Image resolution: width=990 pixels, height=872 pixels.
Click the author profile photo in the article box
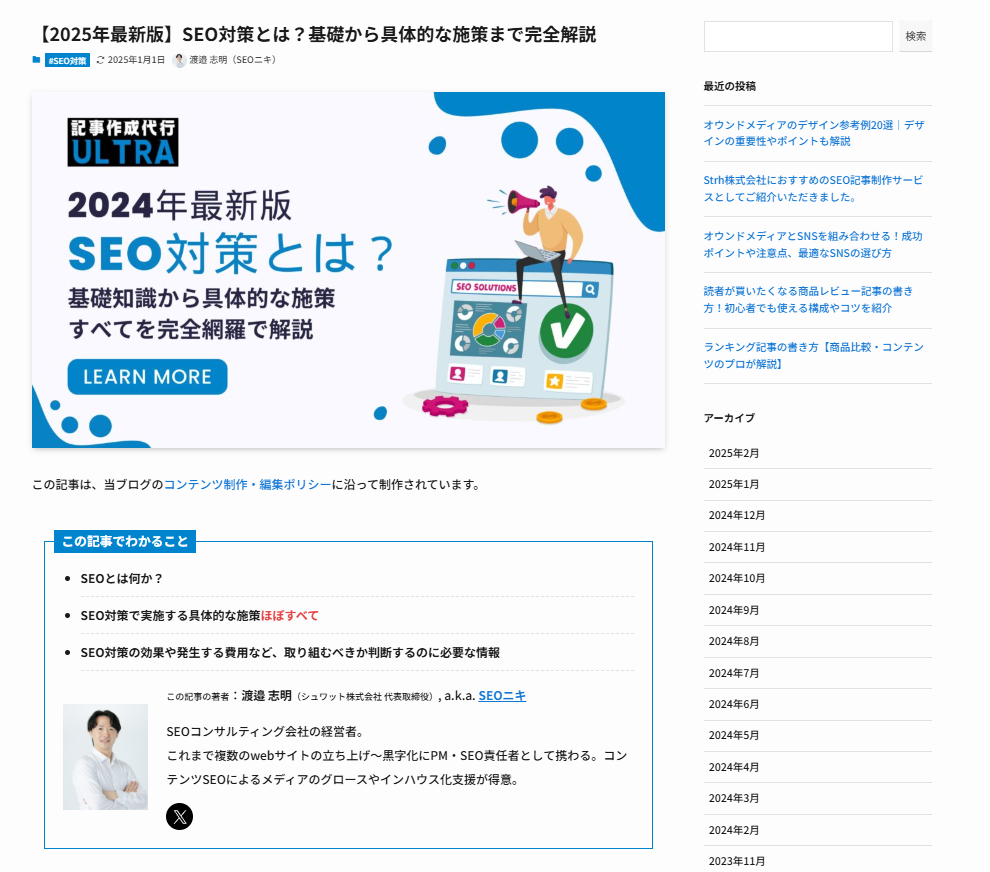point(105,757)
